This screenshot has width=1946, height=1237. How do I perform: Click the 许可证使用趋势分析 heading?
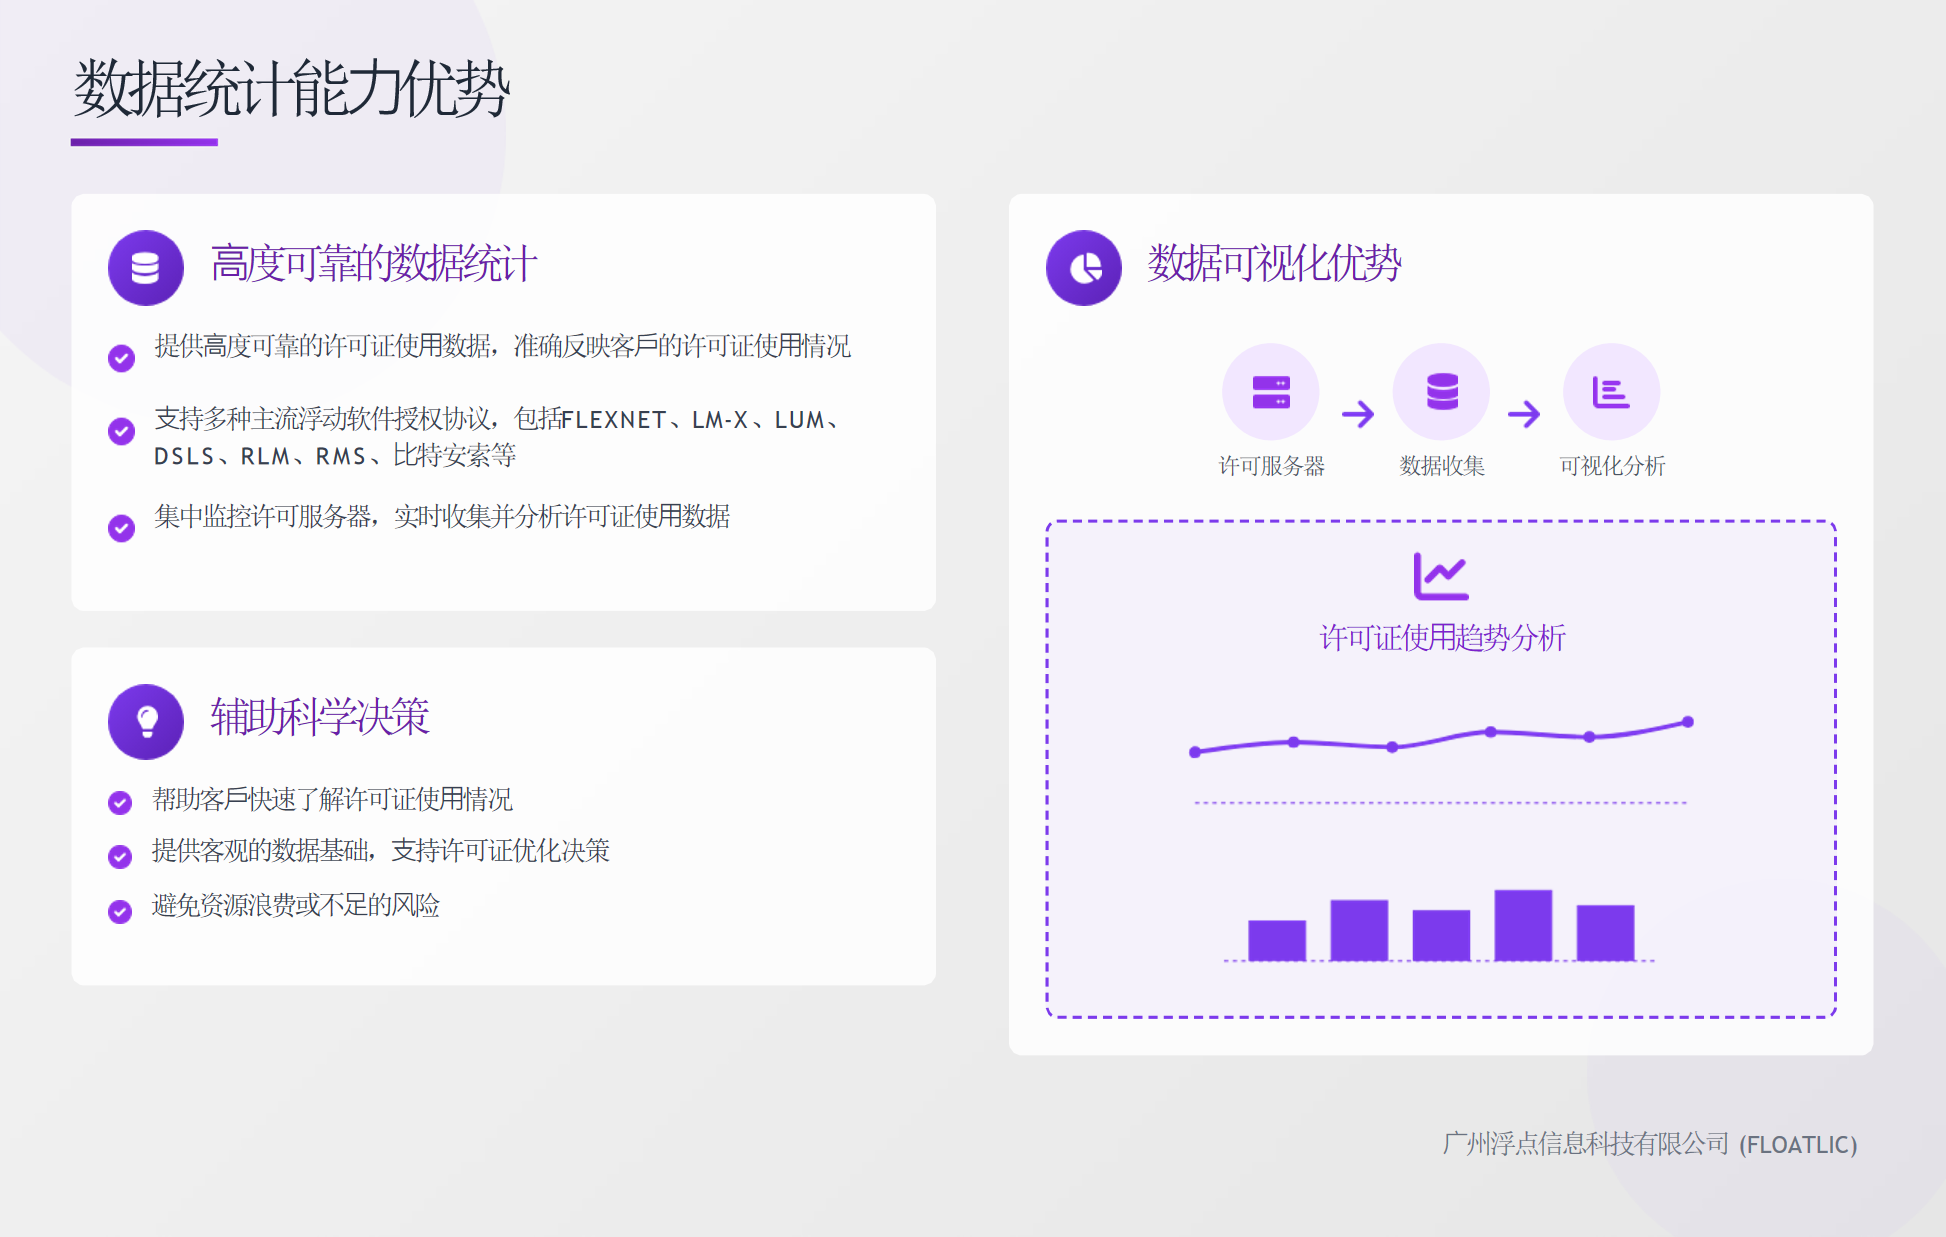[x=1441, y=638]
